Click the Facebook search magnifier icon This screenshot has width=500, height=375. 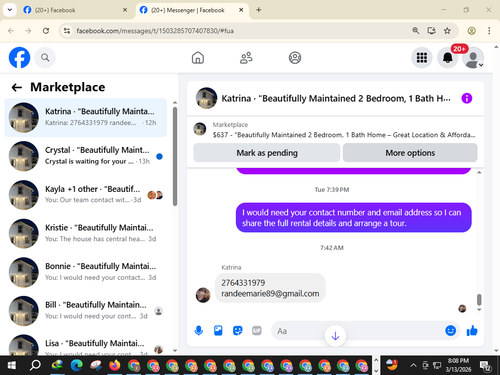45,58
